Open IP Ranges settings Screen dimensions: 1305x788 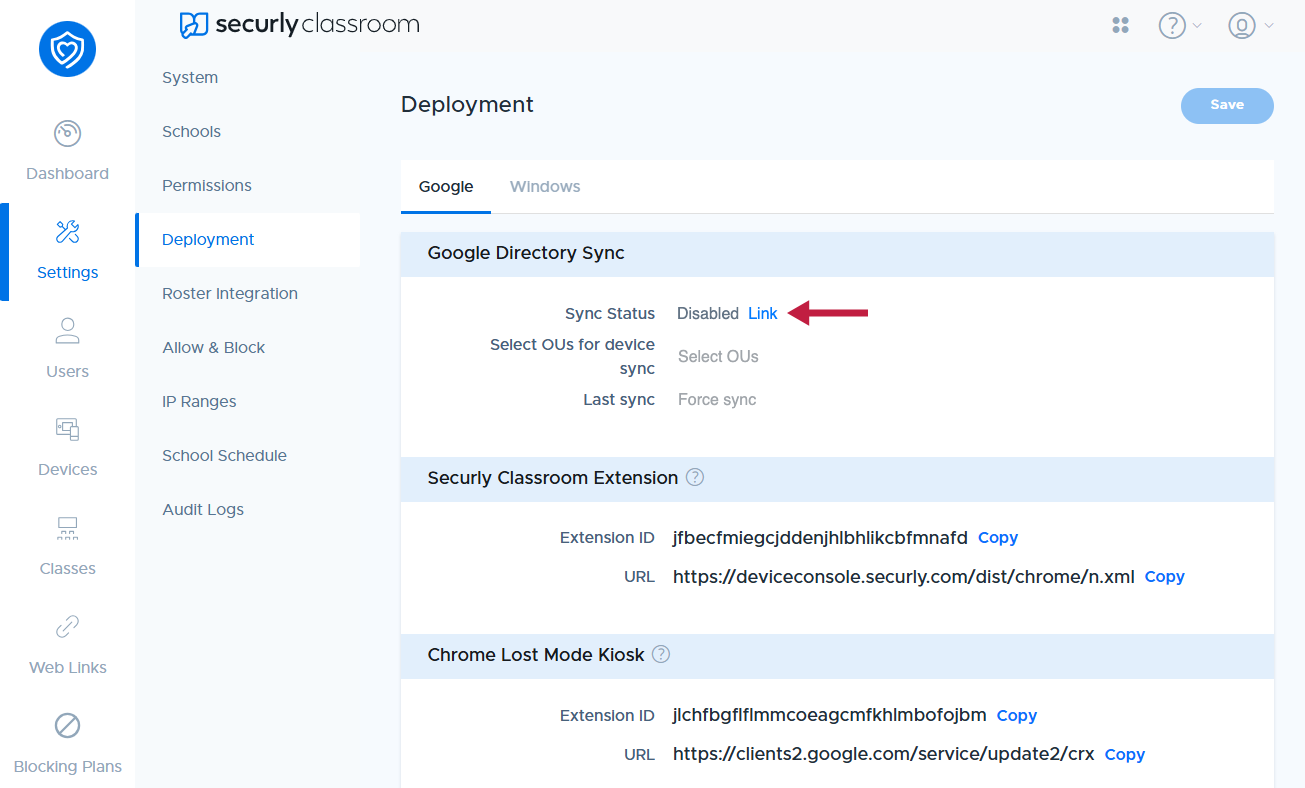(199, 401)
